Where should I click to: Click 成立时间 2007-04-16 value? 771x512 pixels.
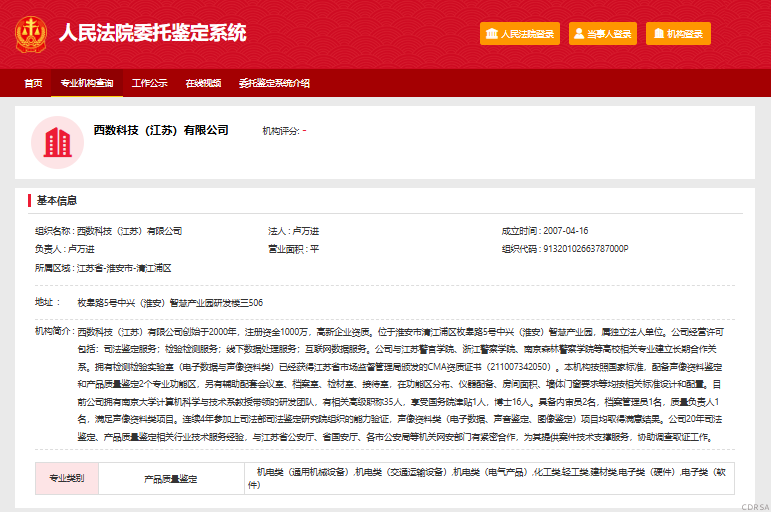(x=565, y=231)
